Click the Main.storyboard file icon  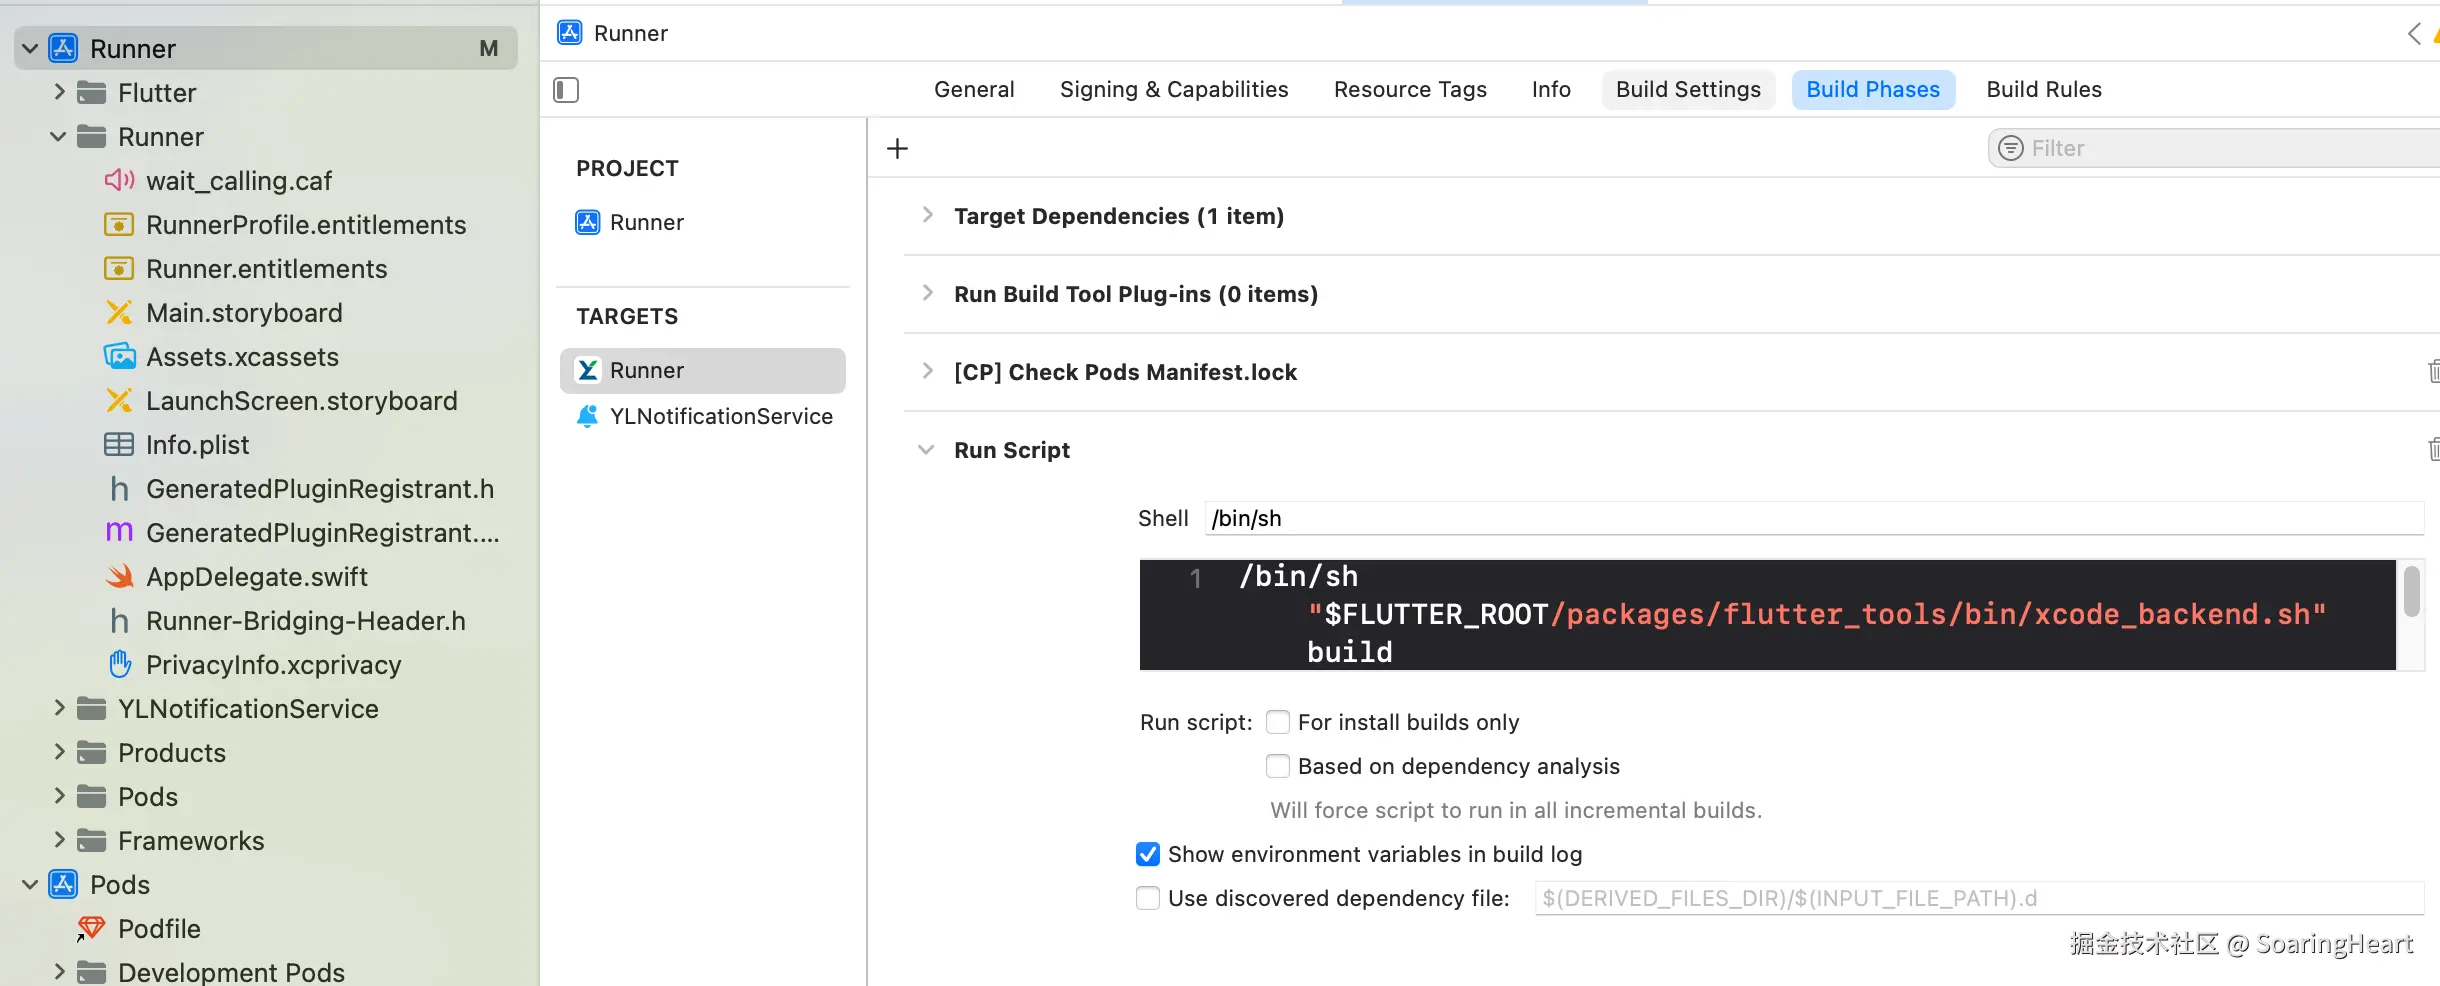[119, 312]
